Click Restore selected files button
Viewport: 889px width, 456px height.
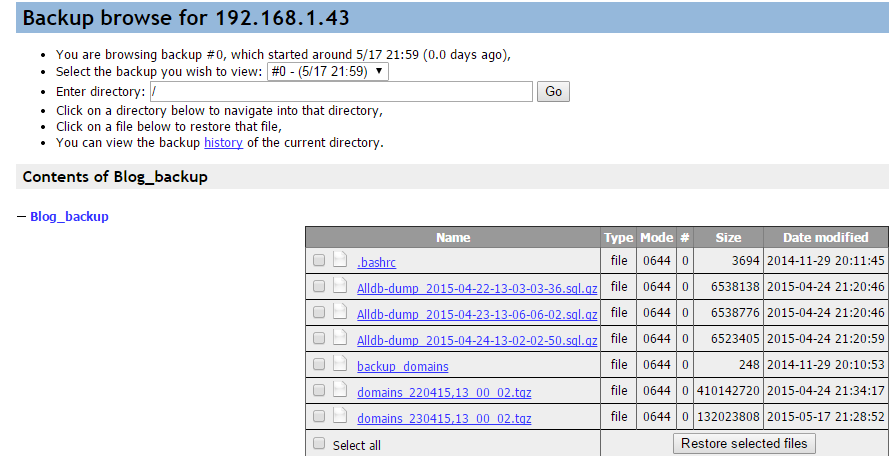(745, 443)
